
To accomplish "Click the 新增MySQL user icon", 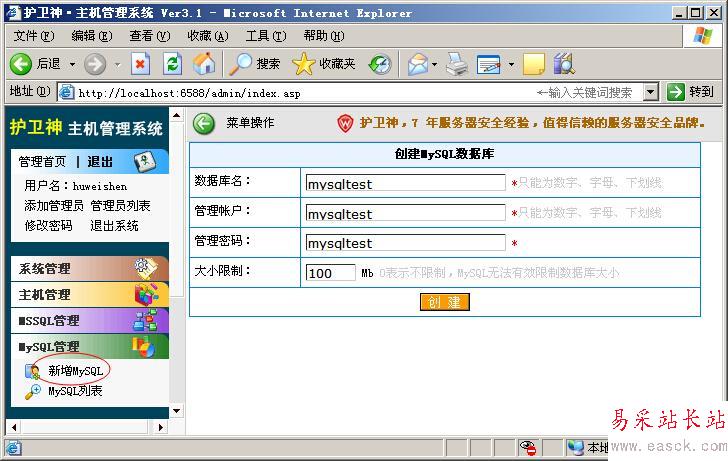I will coord(32,372).
